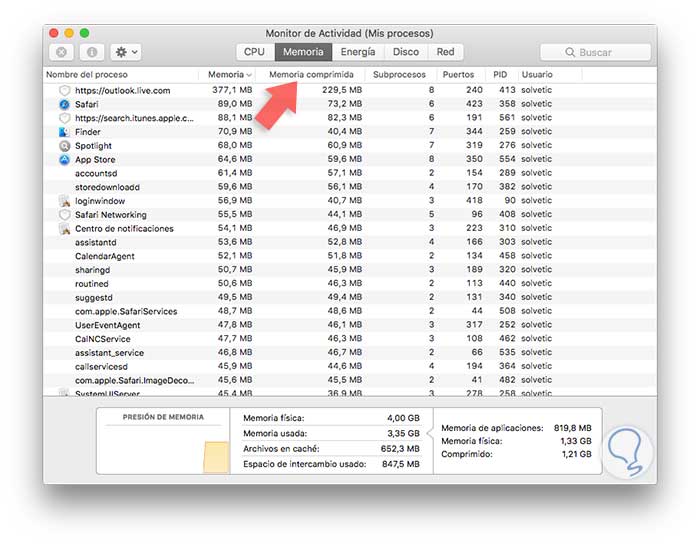Screen dimensions: 700x546
Task: Sort by Usuario column header
Action: (x=537, y=75)
